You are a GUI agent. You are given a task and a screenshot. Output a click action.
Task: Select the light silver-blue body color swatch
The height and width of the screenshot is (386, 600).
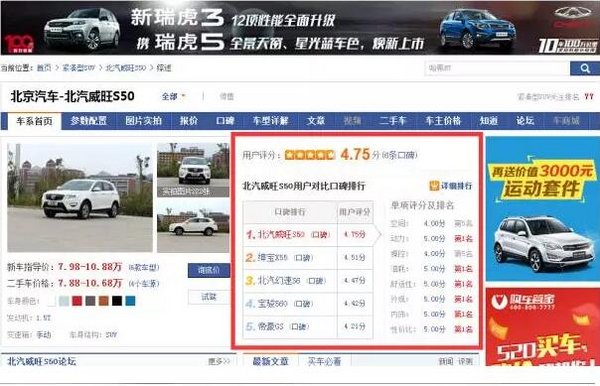(64, 301)
